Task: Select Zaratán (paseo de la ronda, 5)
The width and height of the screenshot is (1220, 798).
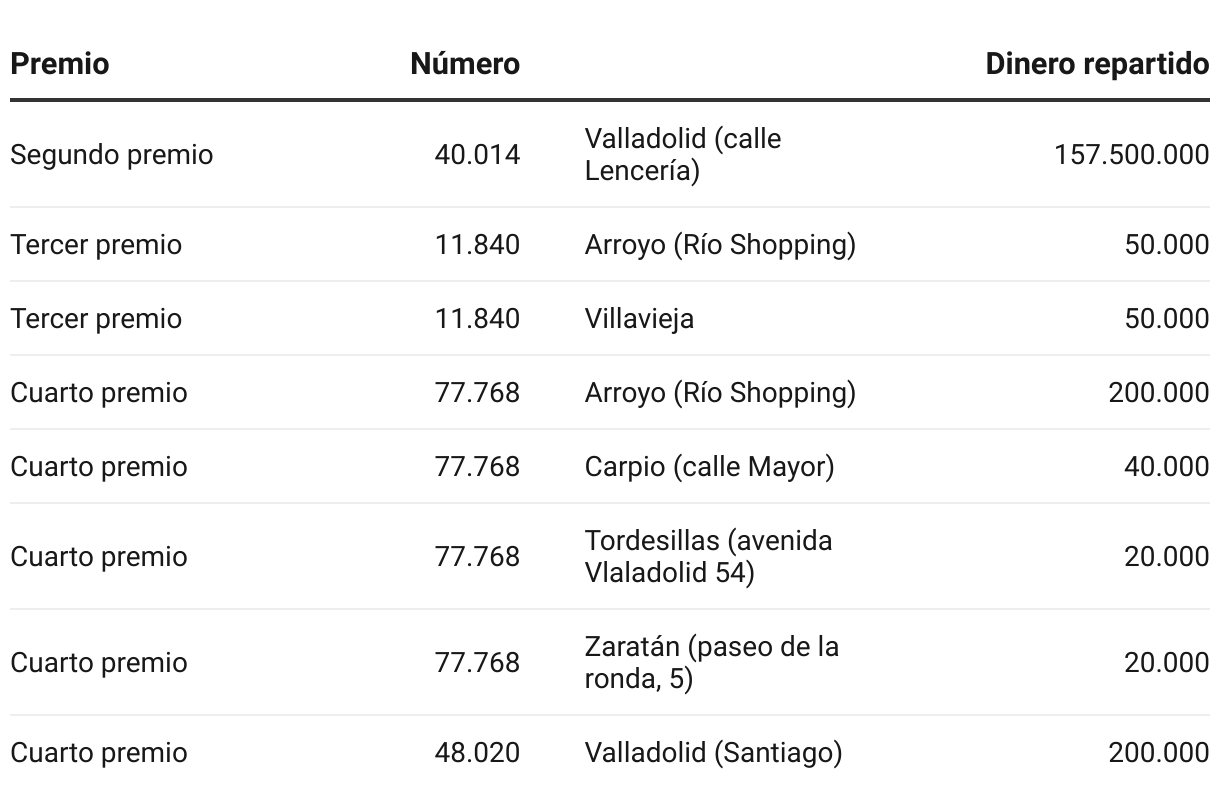Action: pos(711,663)
